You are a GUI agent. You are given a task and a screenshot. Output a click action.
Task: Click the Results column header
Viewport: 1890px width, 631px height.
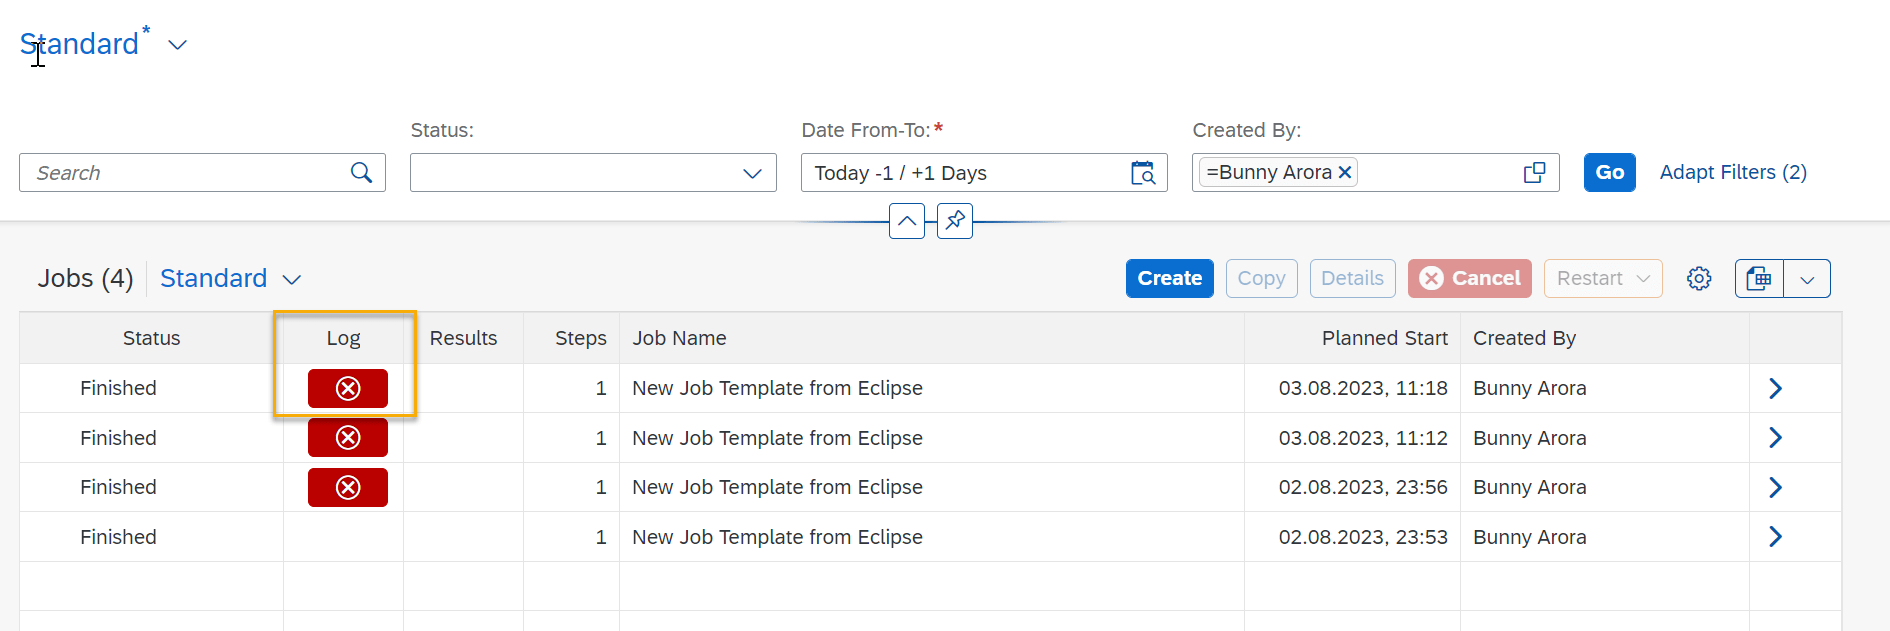[463, 338]
